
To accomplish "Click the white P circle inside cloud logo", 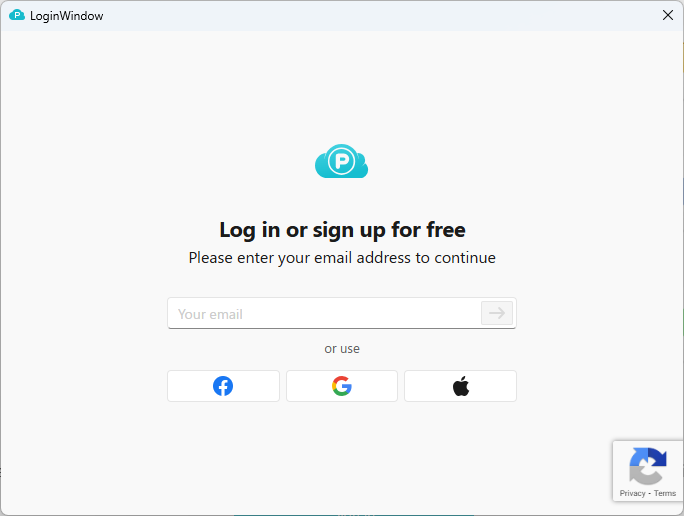I will (342, 161).
